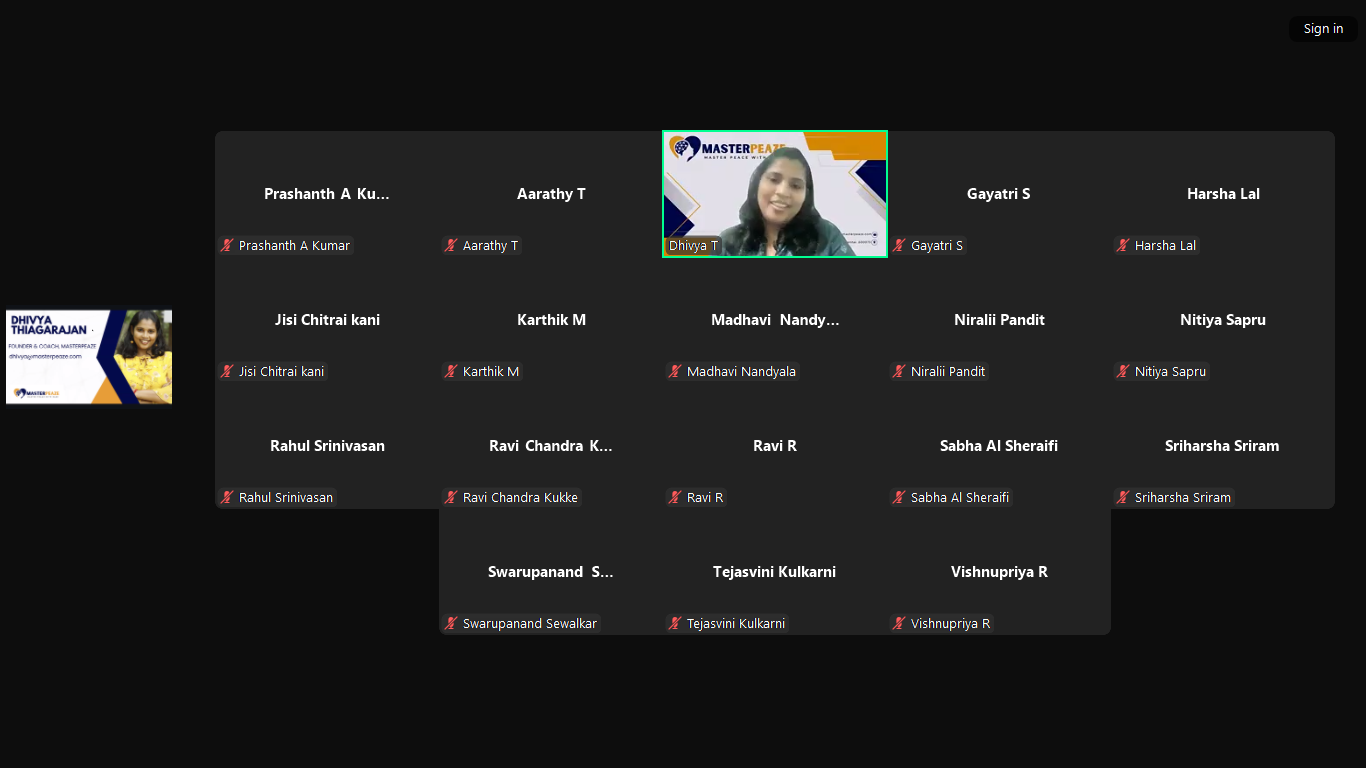
Task: Click the microphone icon beside Tejasvini Kulkarni
Action: (x=674, y=623)
